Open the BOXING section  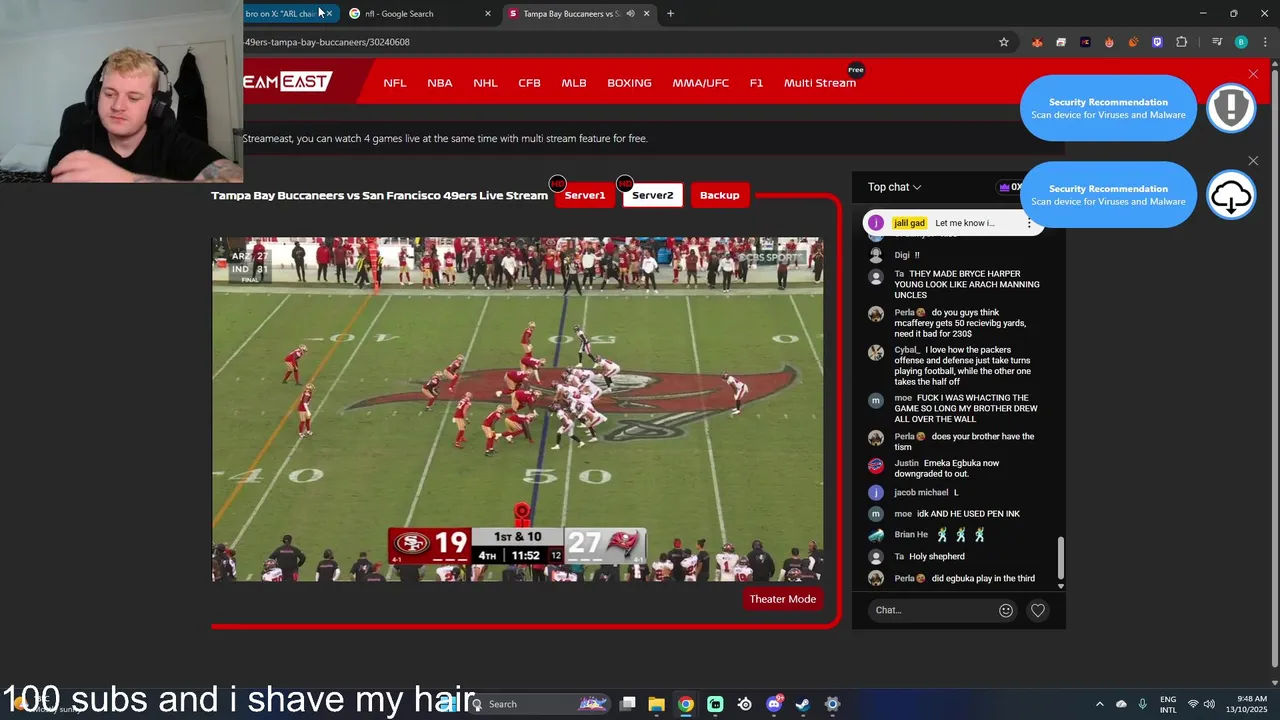[629, 83]
